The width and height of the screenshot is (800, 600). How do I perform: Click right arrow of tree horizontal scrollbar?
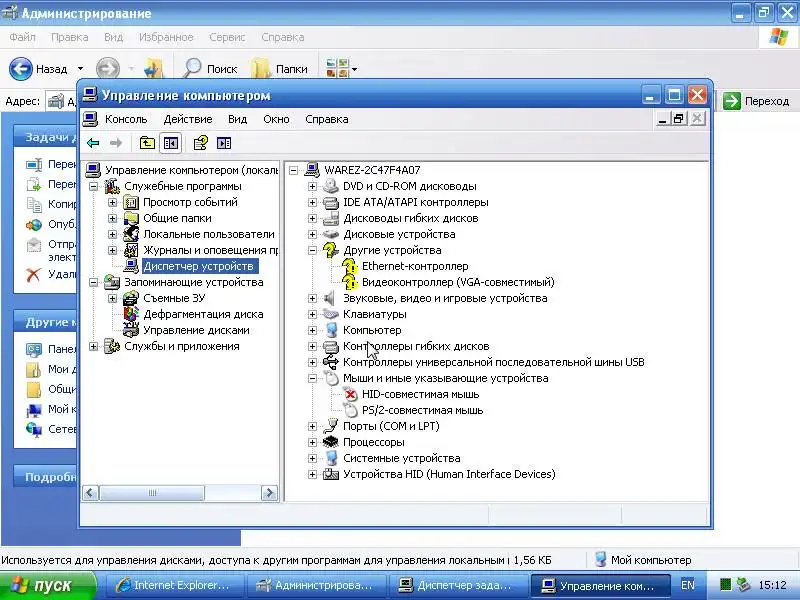pyautogui.click(x=269, y=493)
